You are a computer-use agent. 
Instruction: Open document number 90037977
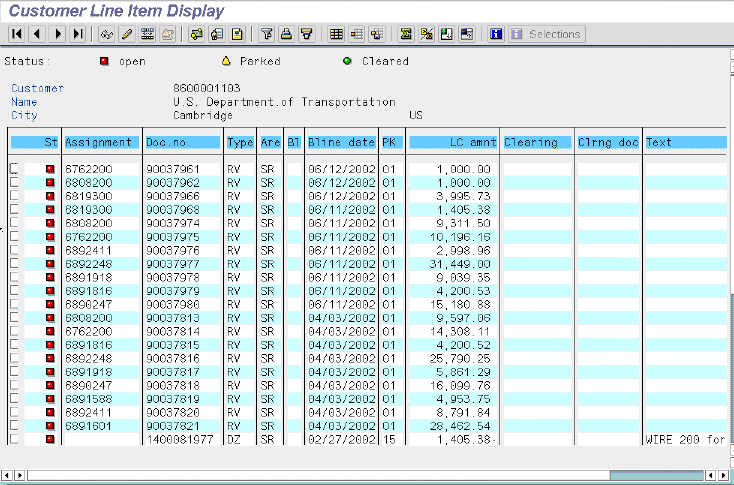click(x=173, y=264)
